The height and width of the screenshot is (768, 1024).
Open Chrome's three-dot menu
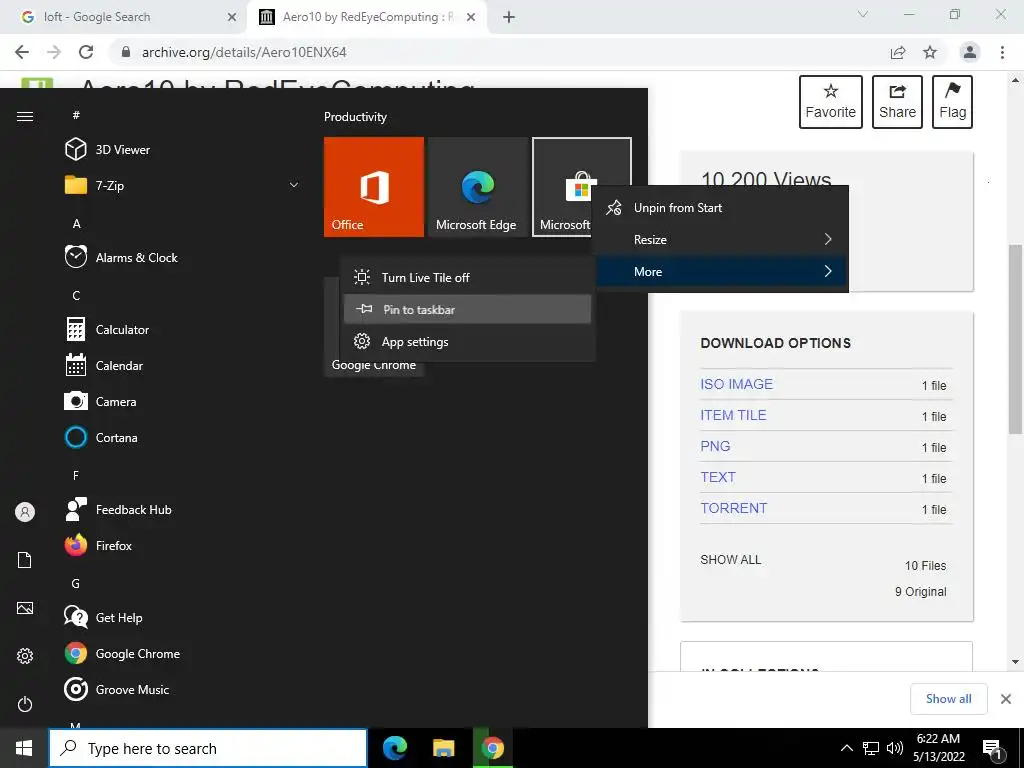[1002, 52]
